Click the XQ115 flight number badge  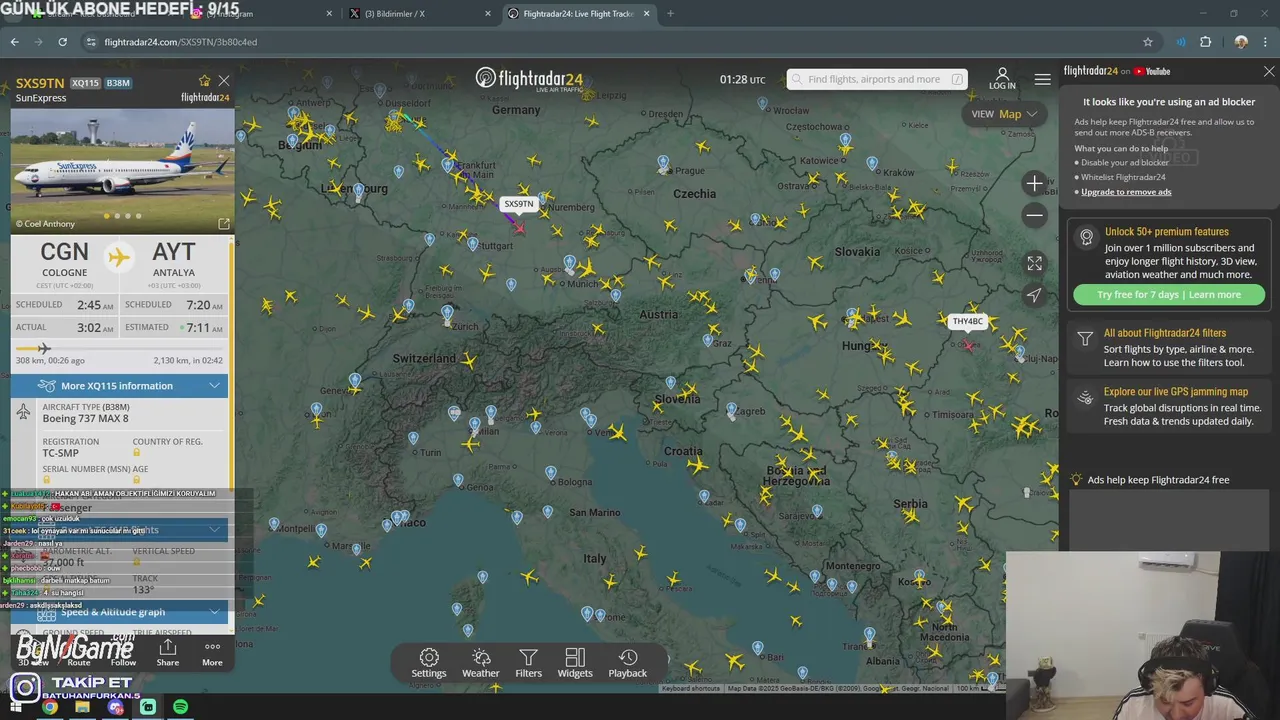[86, 83]
